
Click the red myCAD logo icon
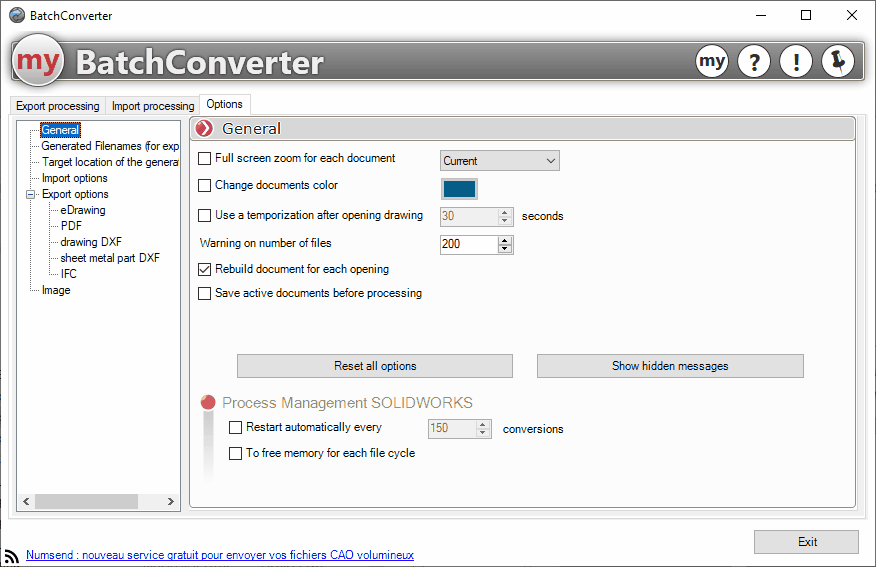[x=38, y=62]
